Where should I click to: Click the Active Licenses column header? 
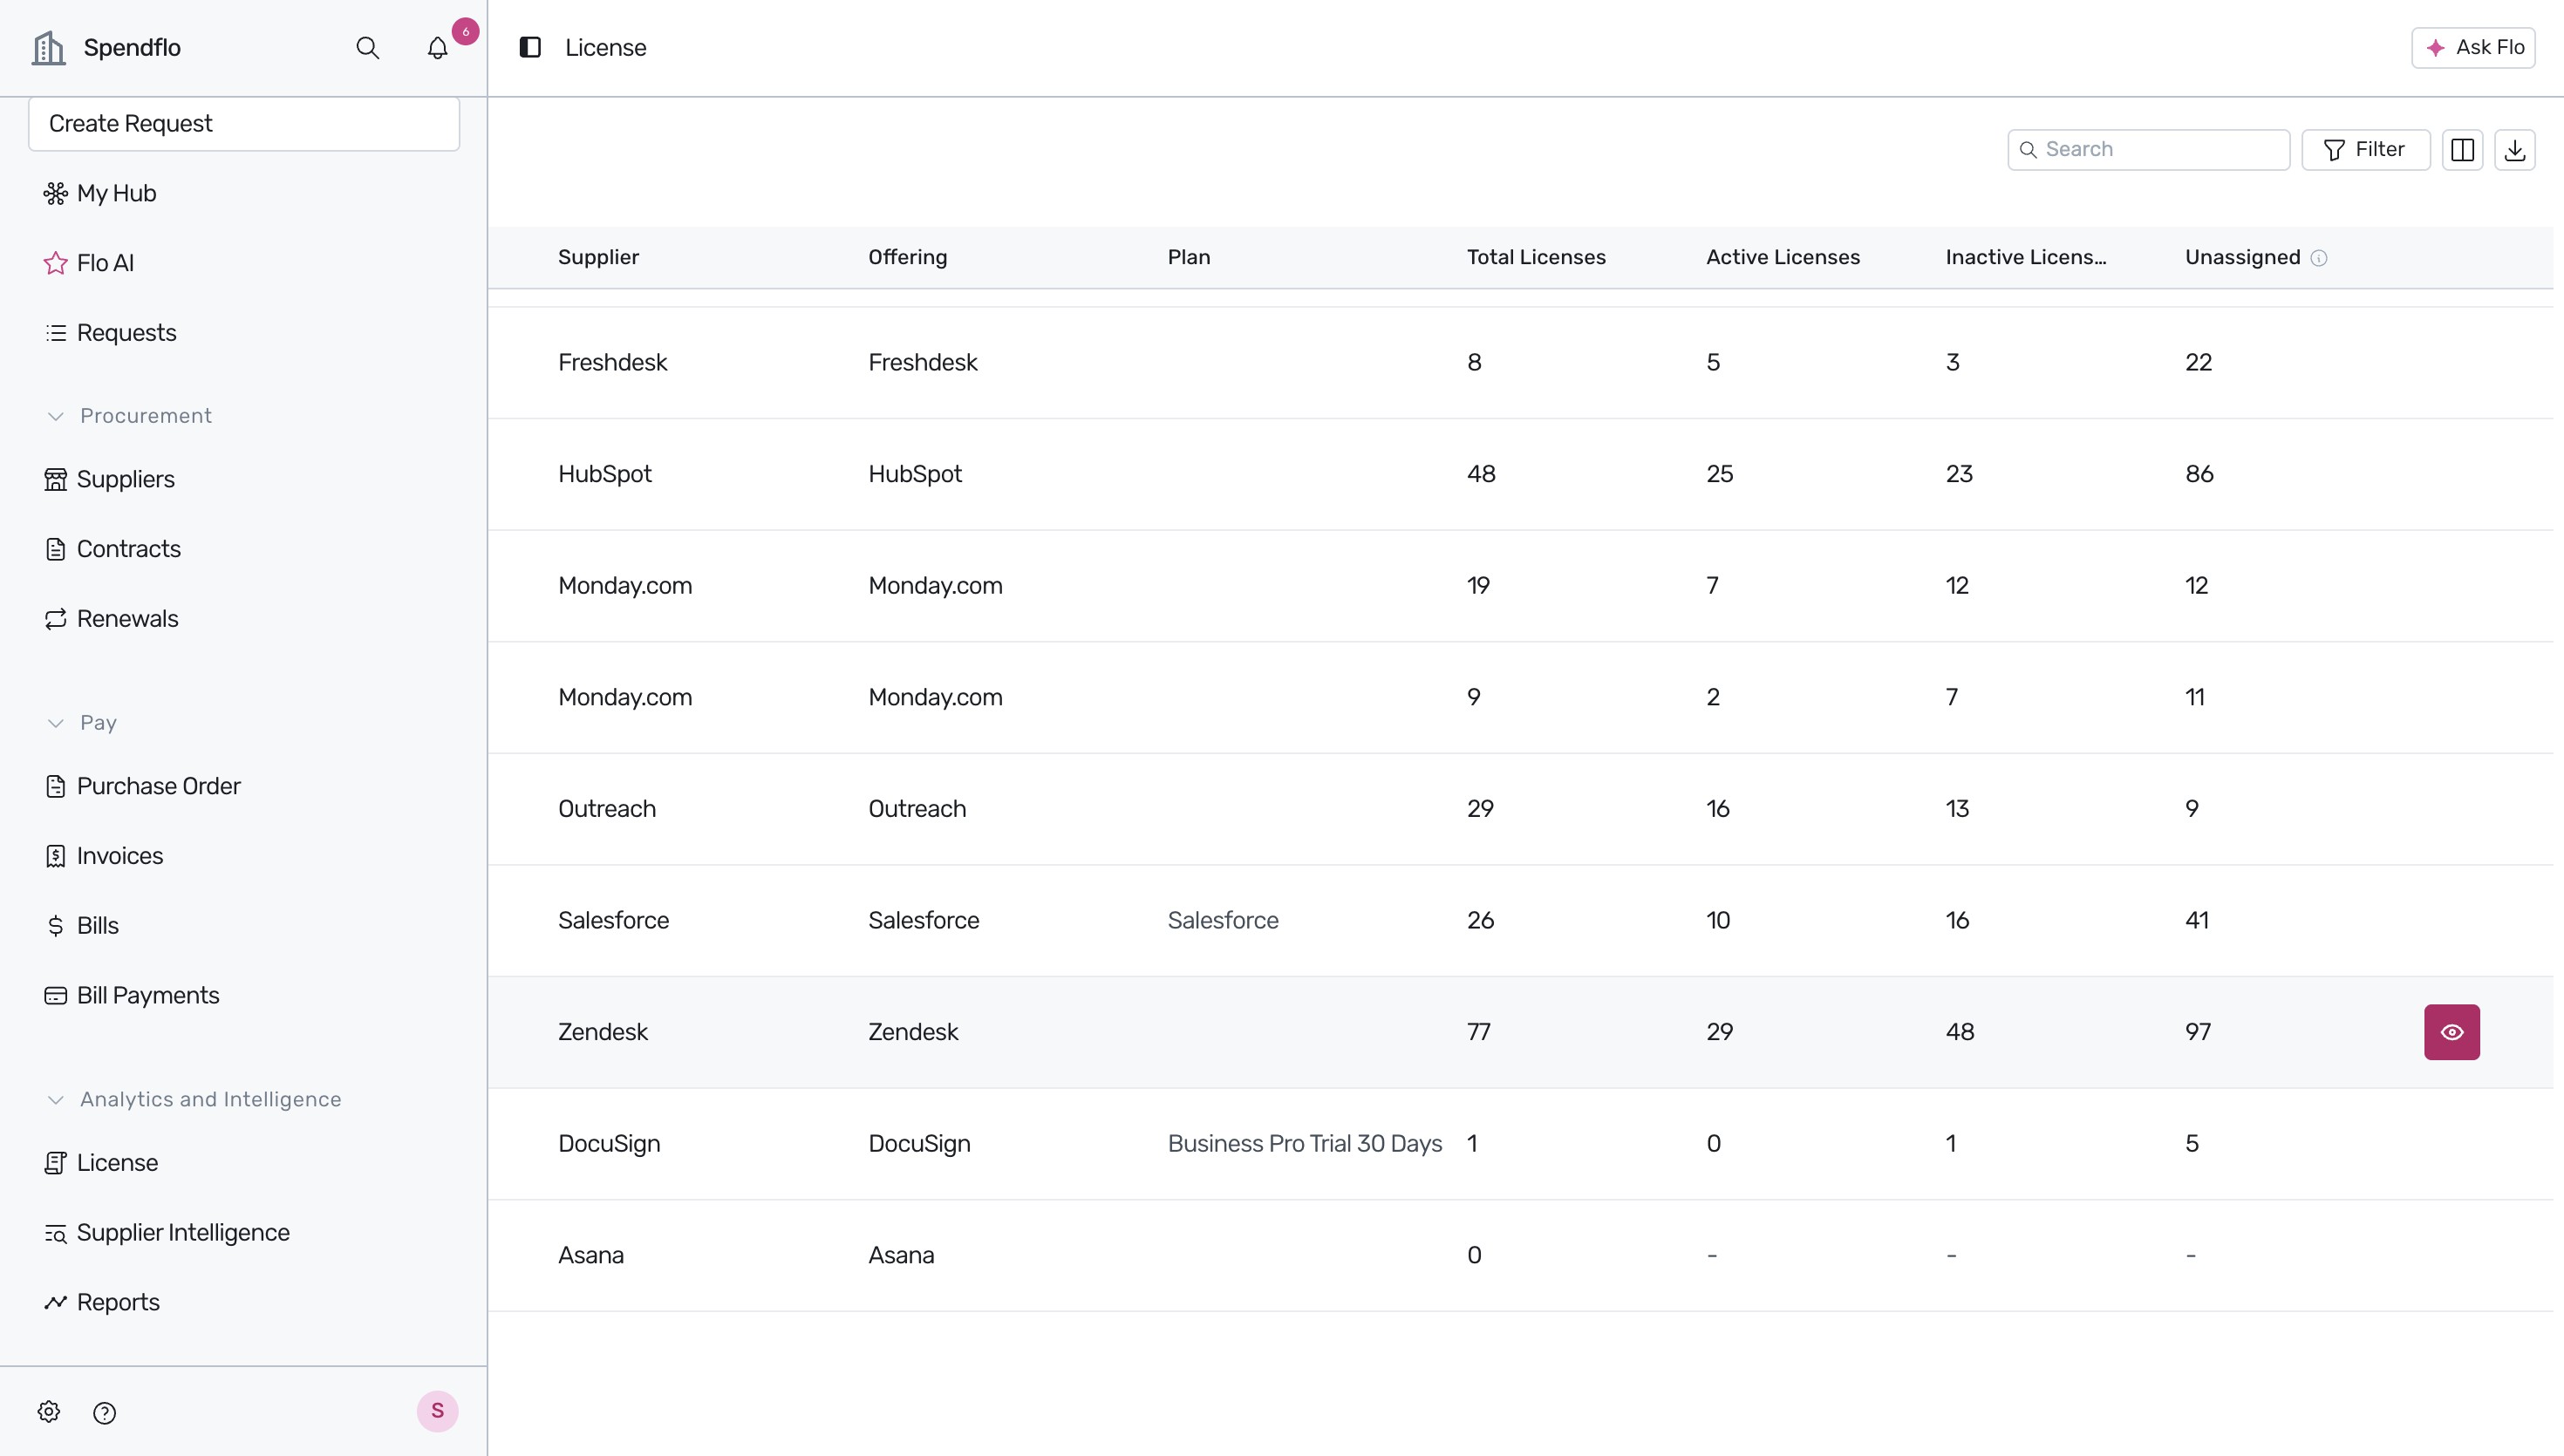tap(1782, 257)
